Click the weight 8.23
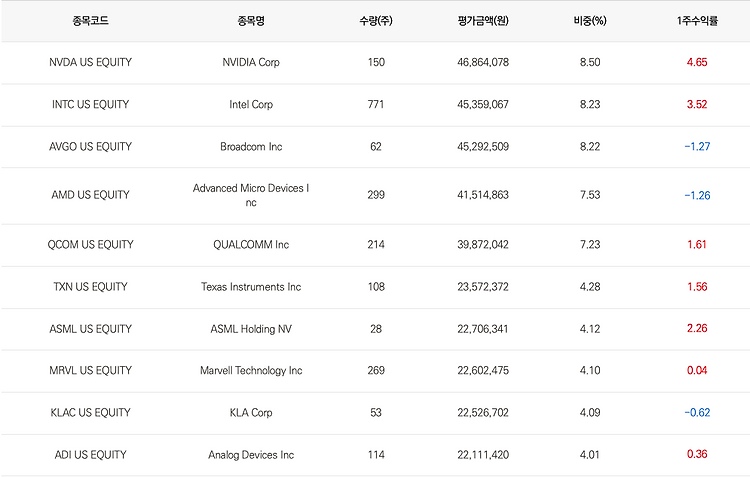Viewport: 750px width, 477px height. [590, 104]
